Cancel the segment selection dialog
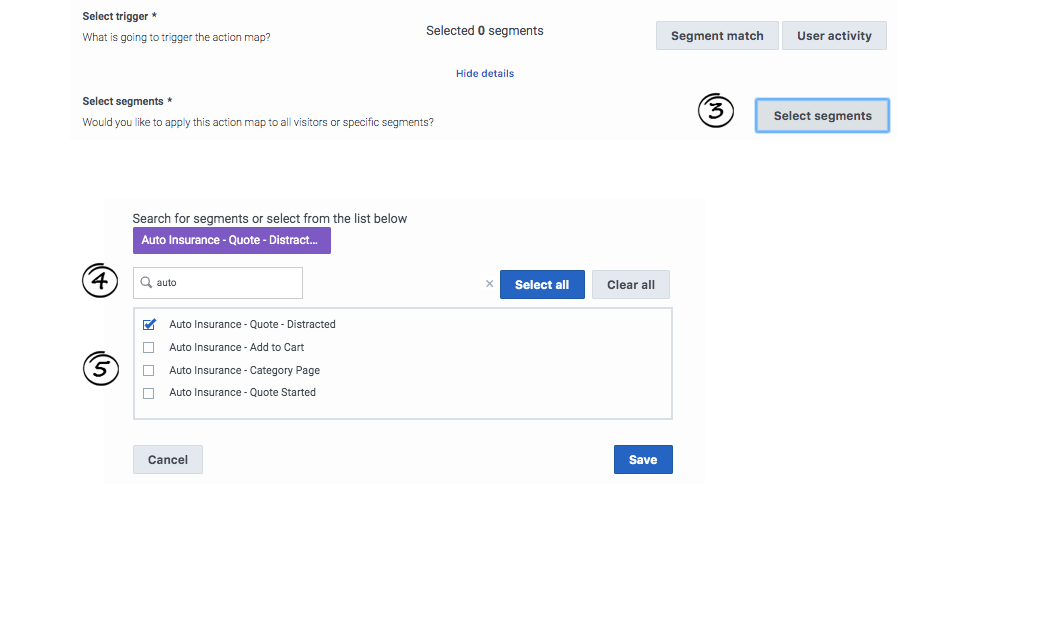 168,459
